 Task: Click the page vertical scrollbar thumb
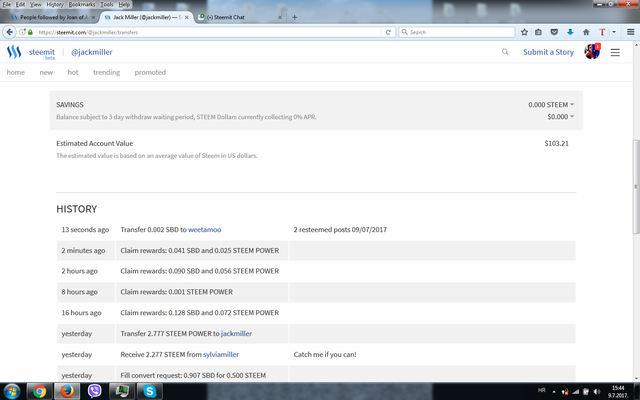pos(636,187)
